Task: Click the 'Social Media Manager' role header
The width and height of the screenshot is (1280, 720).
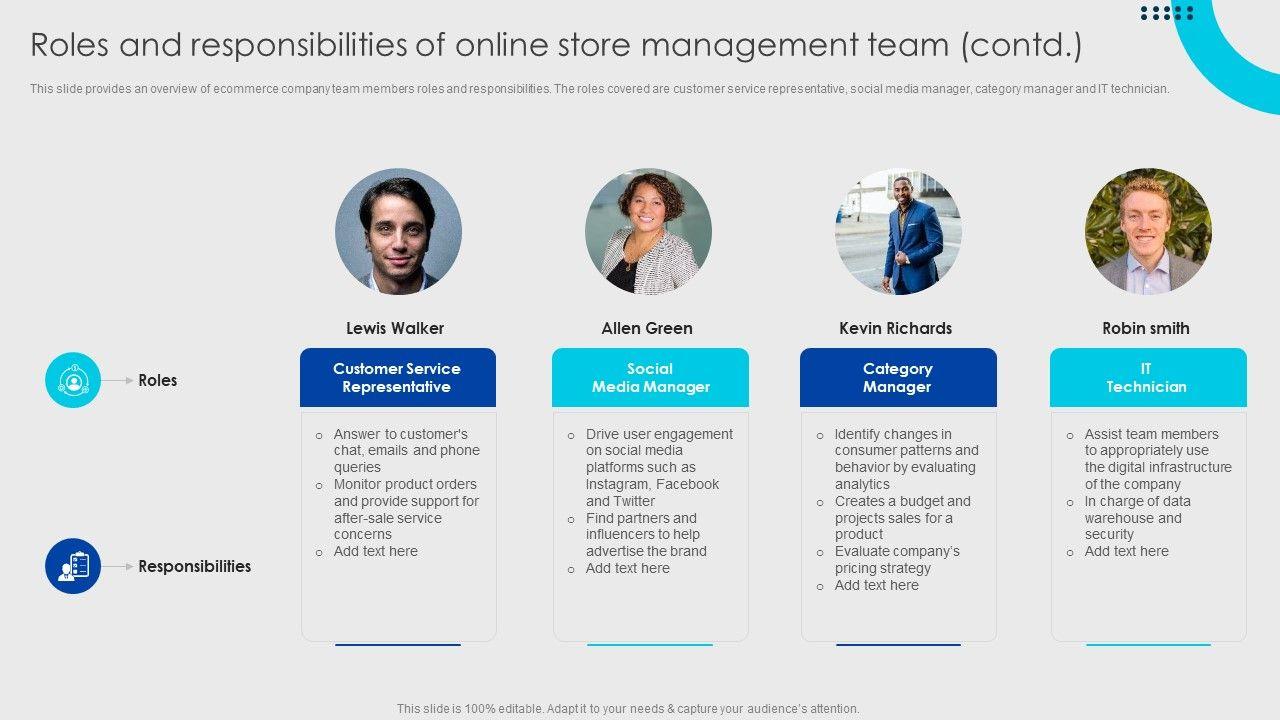Action: 650,378
